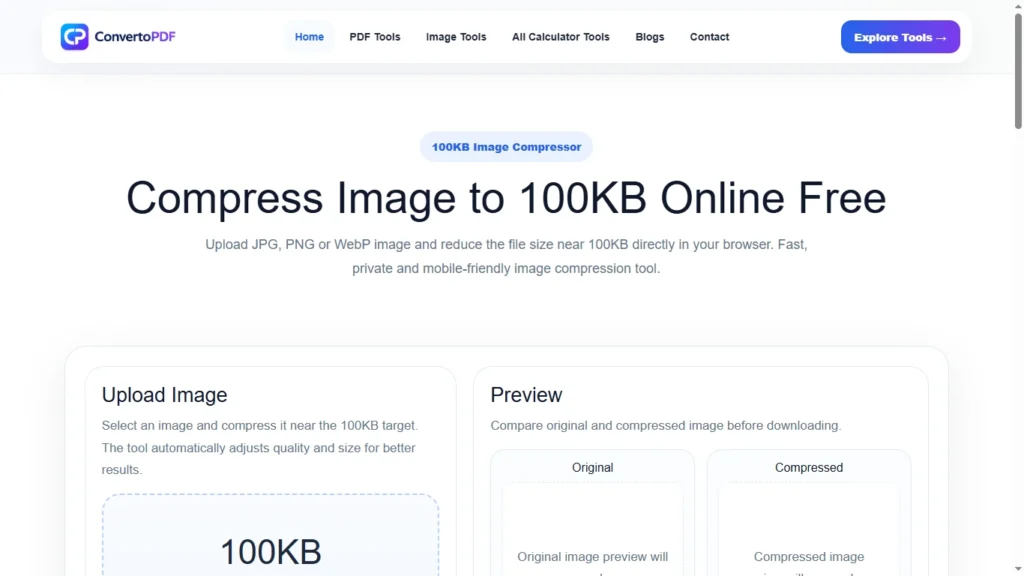Click the Explore Tools button
This screenshot has height=576, width=1024.
tap(900, 37)
